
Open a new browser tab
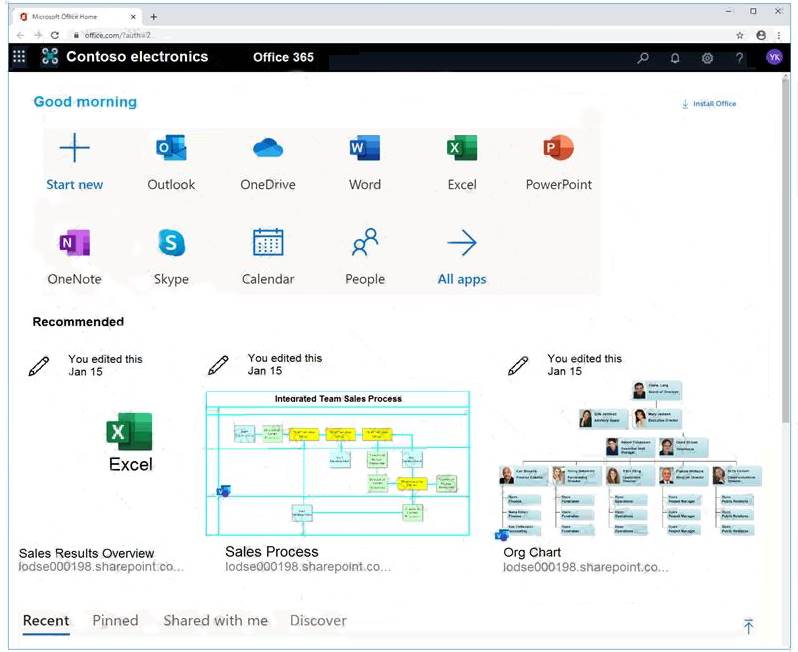coord(153,17)
